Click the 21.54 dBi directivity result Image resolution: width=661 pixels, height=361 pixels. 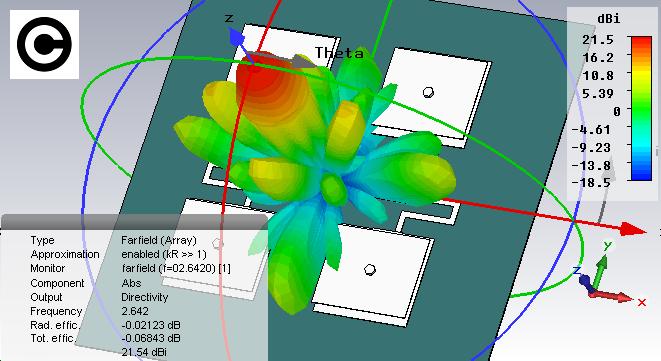(144, 352)
